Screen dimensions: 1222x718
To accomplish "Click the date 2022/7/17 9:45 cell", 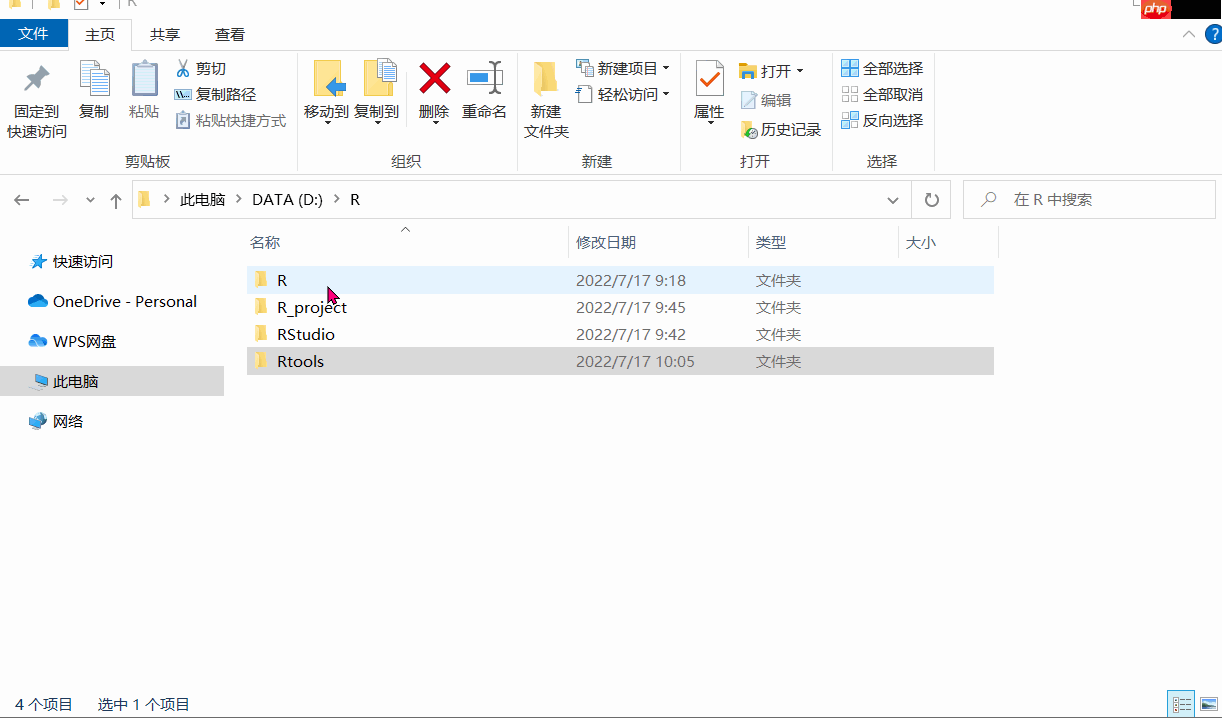I will tap(631, 307).
